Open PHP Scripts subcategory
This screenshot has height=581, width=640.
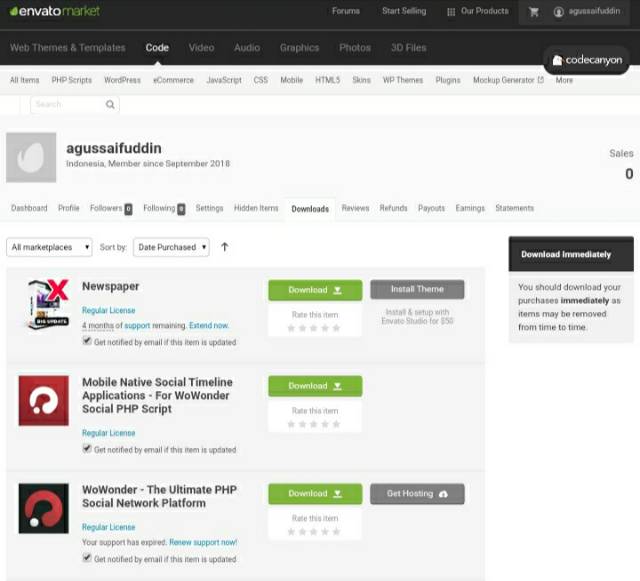pos(71,80)
